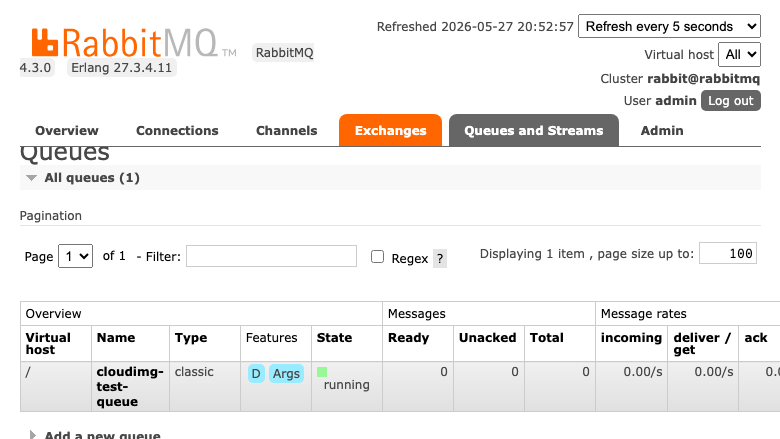Image resolution: width=780 pixels, height=439 pixels.
Task: Open the Exchanges tab
Action: point(390,130)
